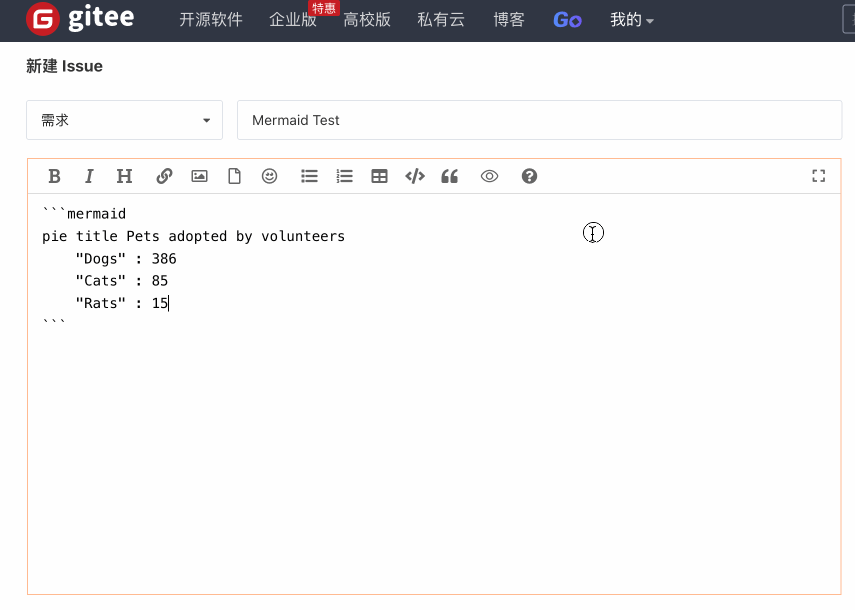Click the Gitee logo icon
855x610 pixels.
point(43,19)
